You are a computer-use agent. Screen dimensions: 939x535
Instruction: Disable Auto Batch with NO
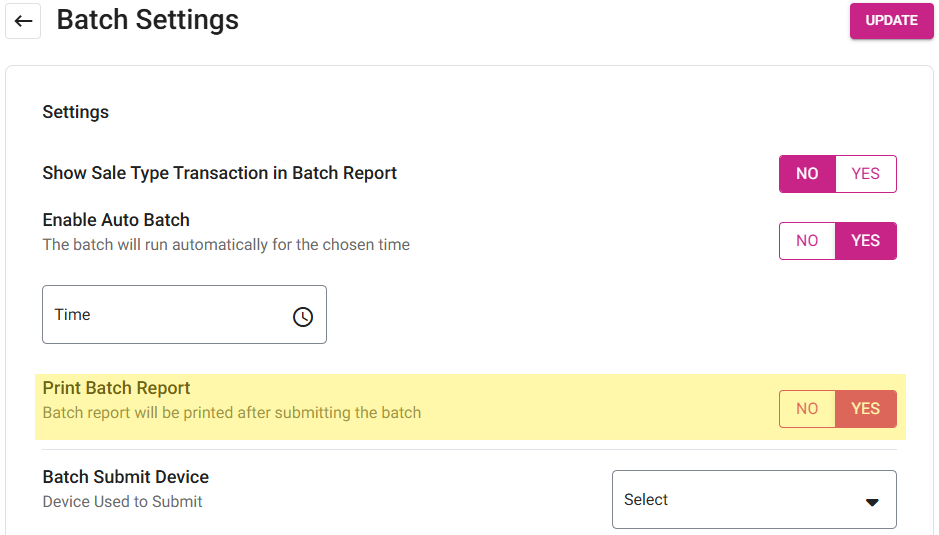click(807, 241)
